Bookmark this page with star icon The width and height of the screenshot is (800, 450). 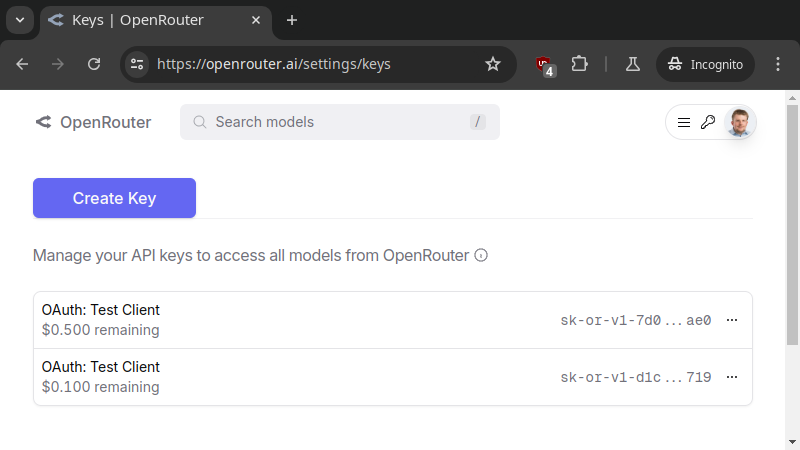492,64
